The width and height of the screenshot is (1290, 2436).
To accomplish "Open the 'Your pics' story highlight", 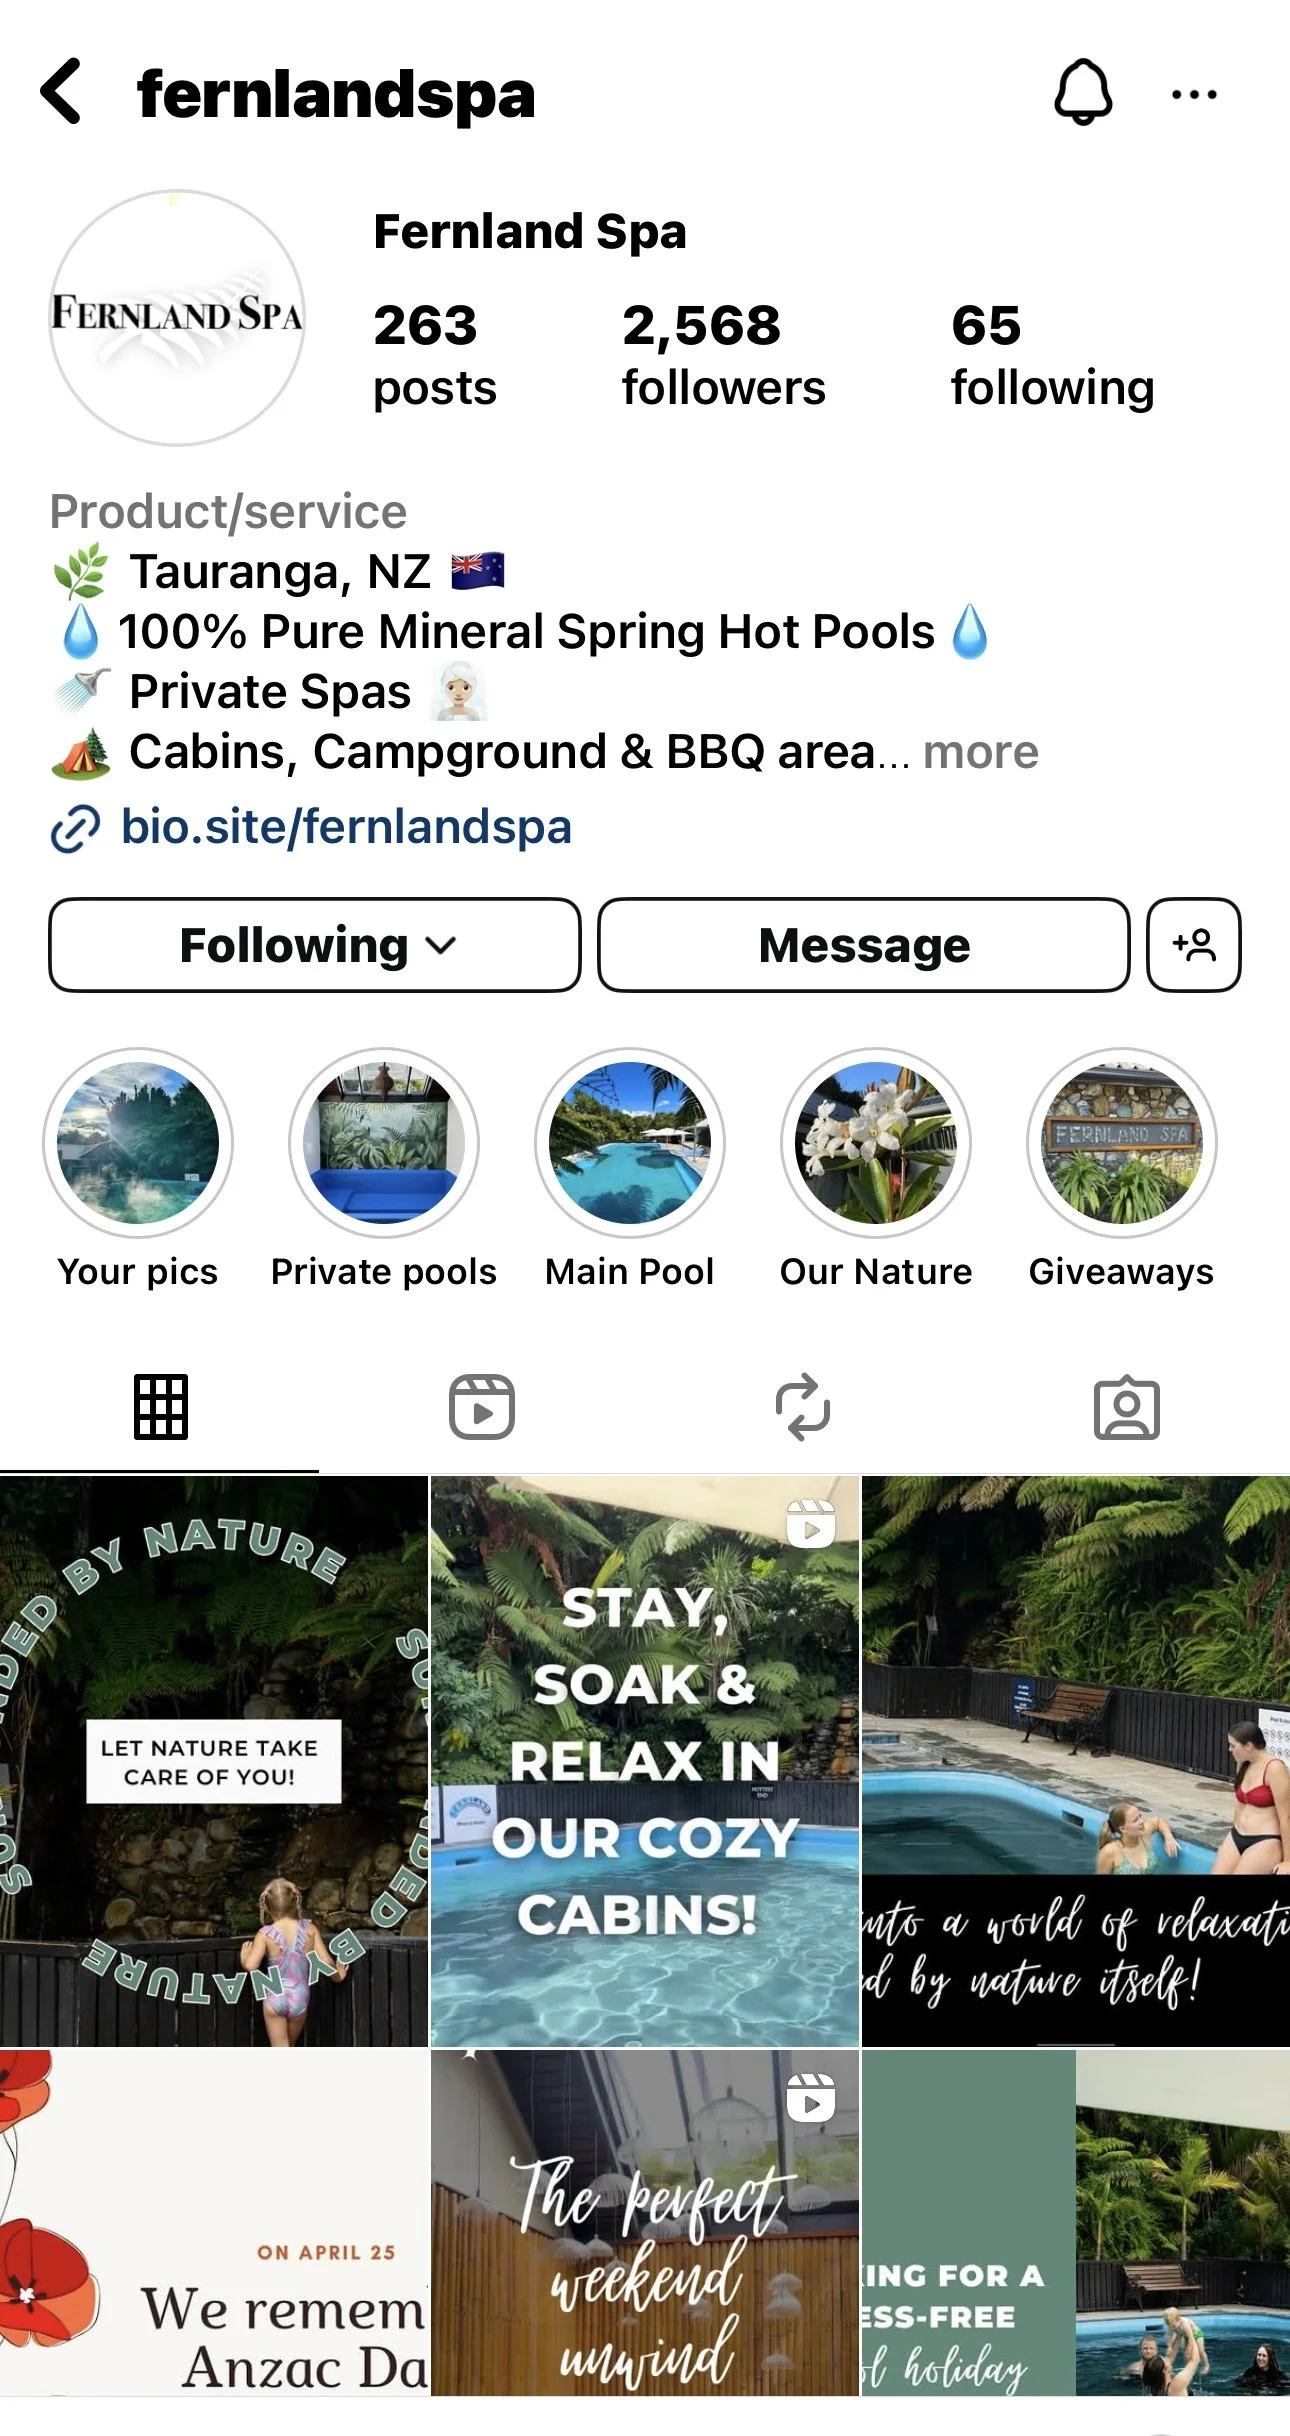I will (x=138, y=1143).
